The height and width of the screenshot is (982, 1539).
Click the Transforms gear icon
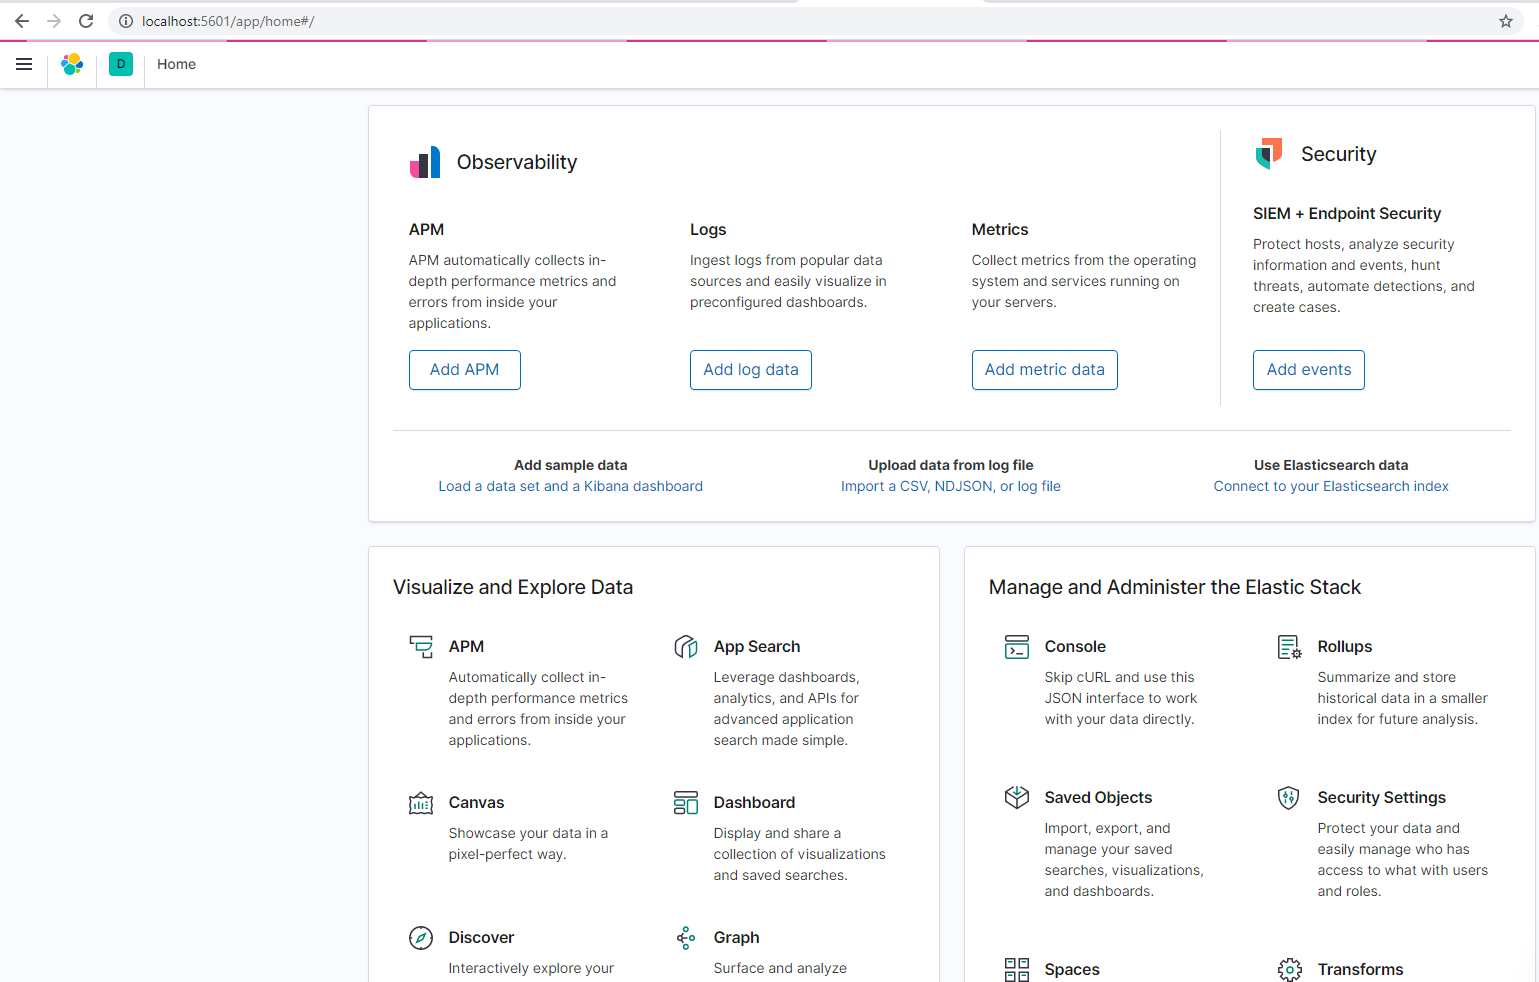click(x=1290, y=969)
